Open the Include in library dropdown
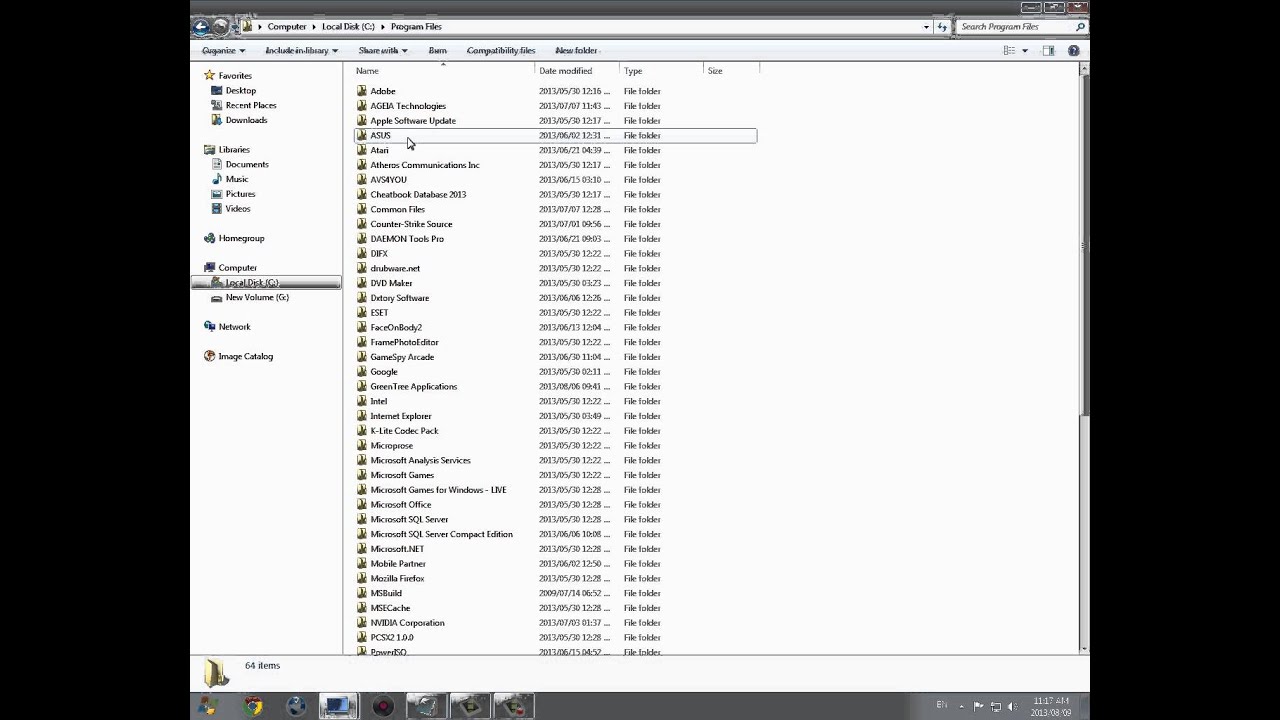Viewport: 1280px width, 720px height. tap(301, 50)
